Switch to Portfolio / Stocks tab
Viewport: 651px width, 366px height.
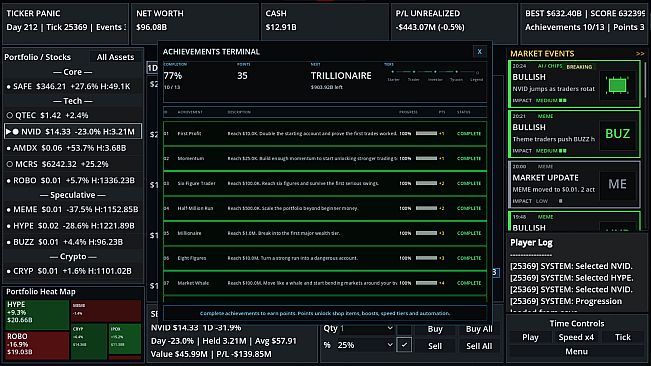(37, 57)
